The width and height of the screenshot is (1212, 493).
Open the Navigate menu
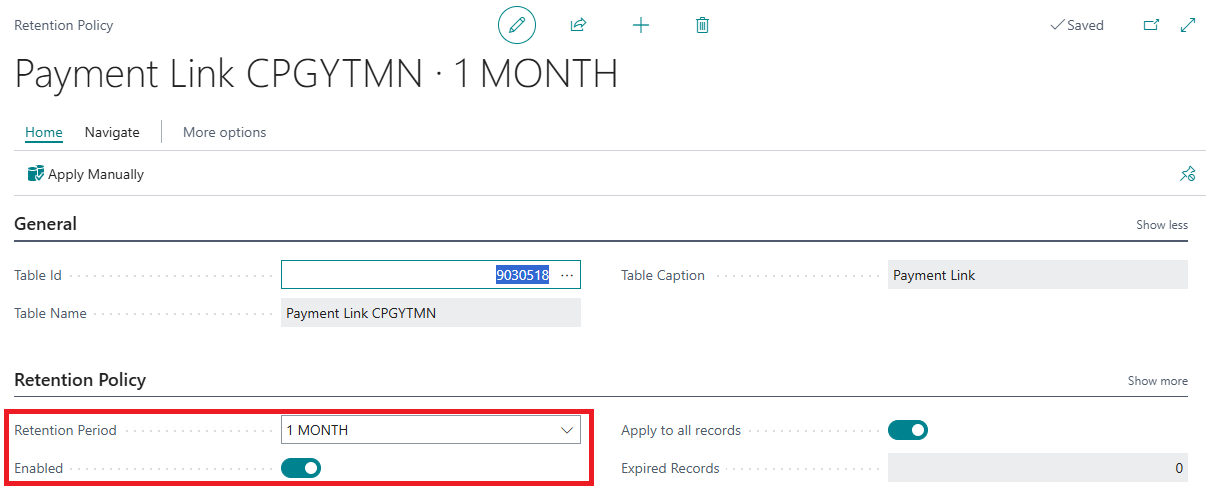point(112,132)
